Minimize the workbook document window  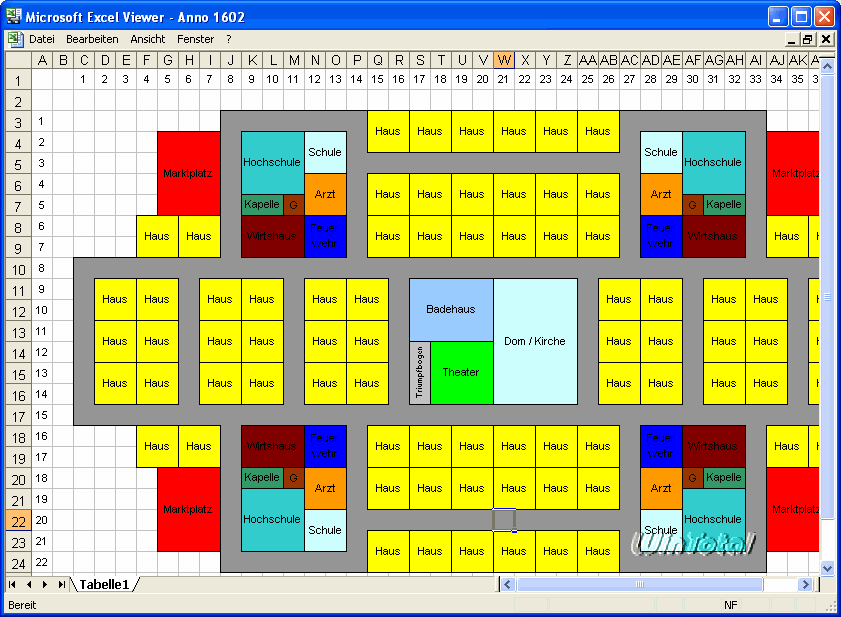click(x=792, y=39)
